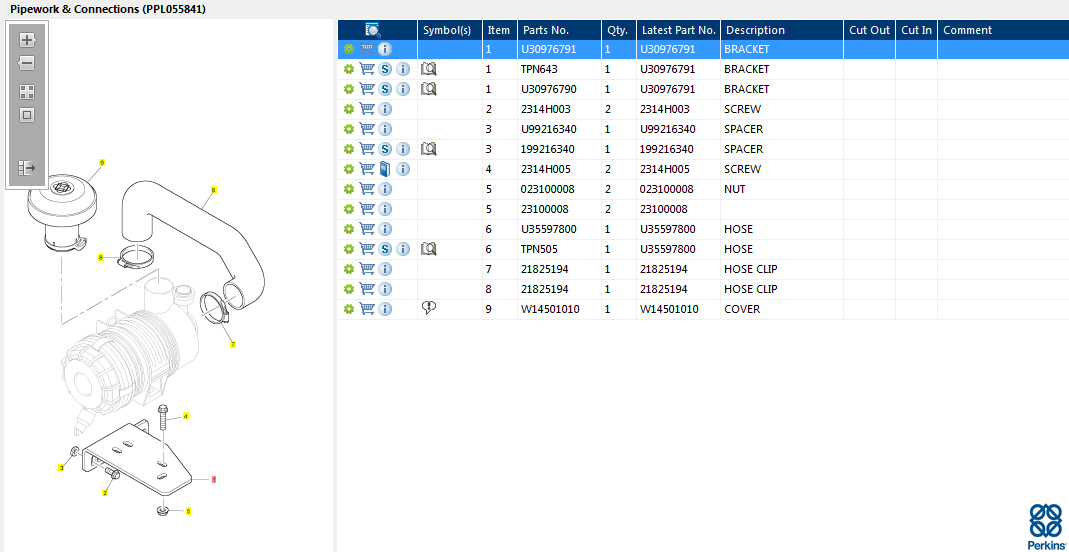Select callout 8 hose clip in diagram
The height and width of the screenshot is (552, 1069).
click(100, 258)
